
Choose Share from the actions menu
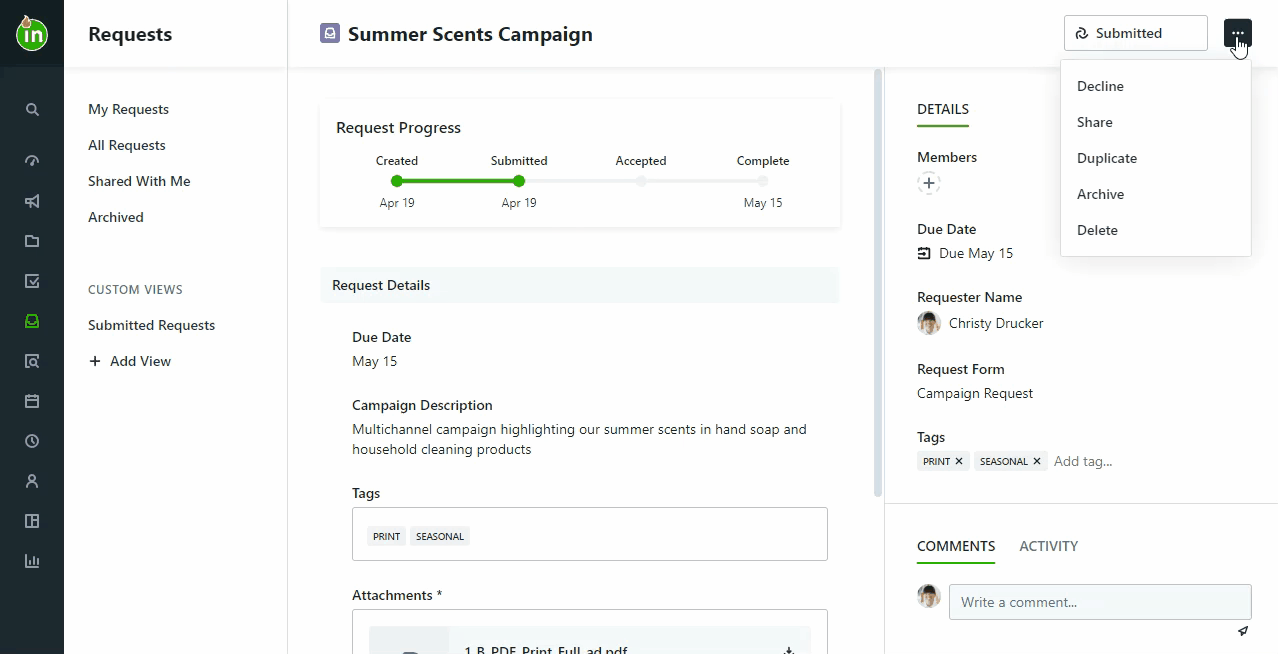point(1156,122)
